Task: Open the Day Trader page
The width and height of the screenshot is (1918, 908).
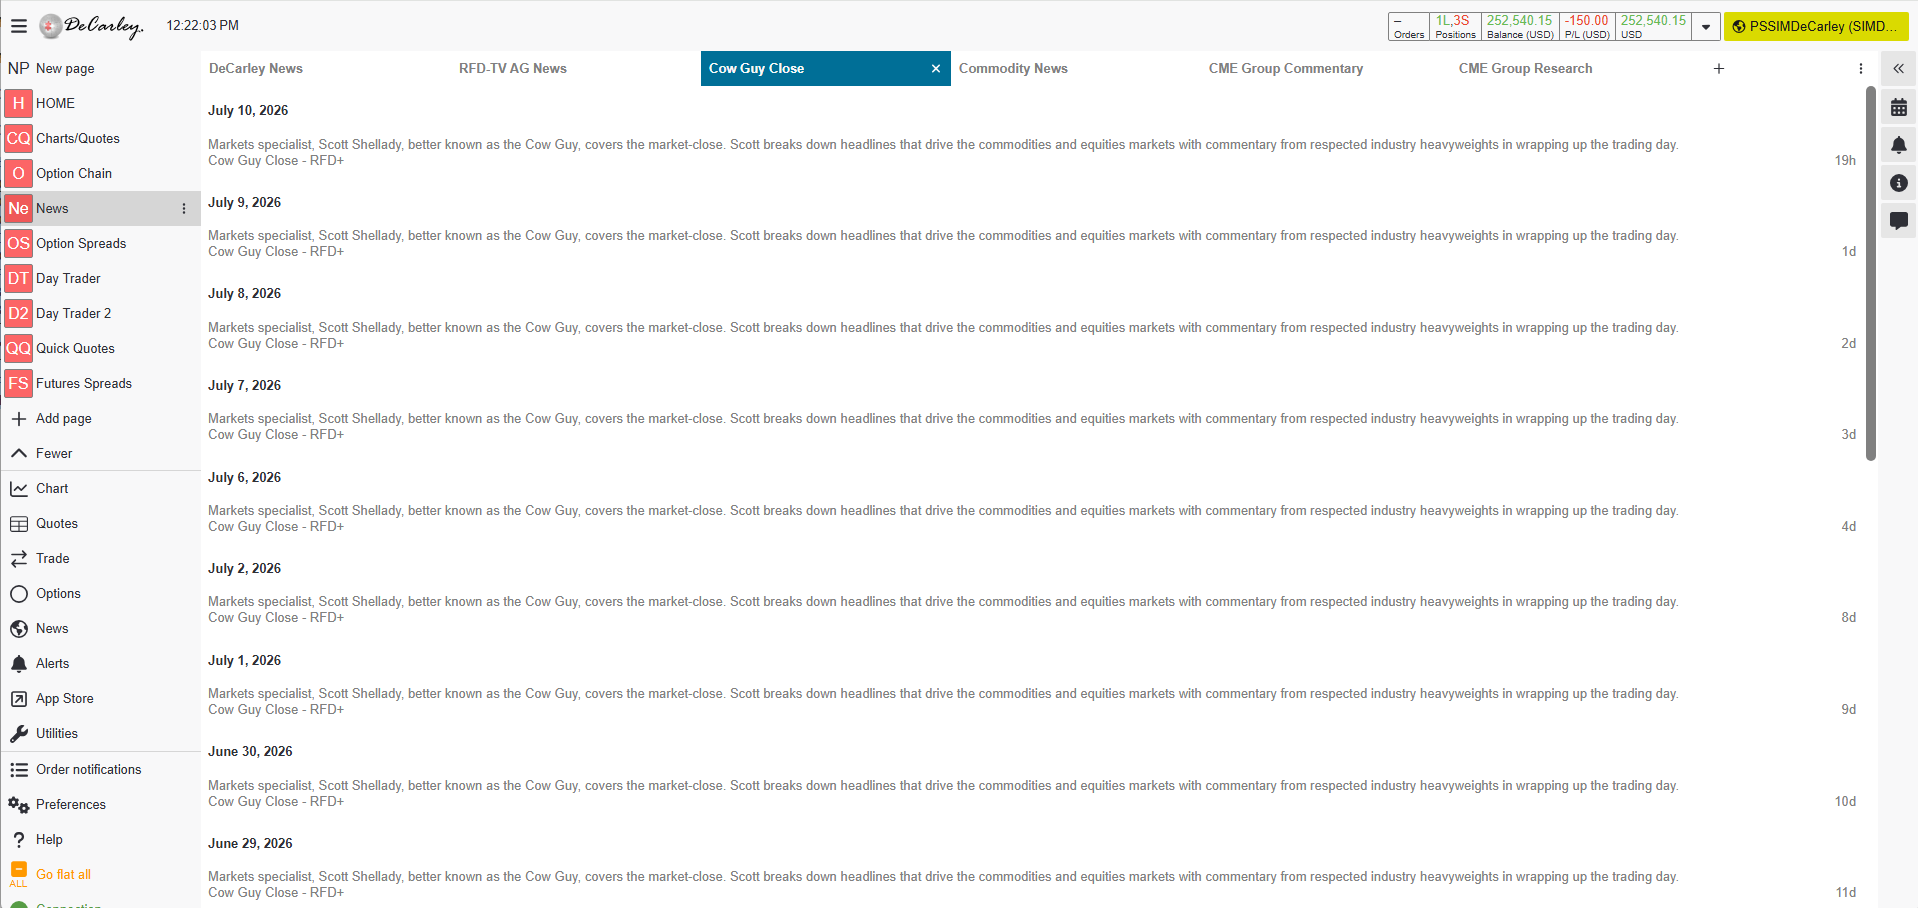Action: pyautogui.click(x=101, y=278)
